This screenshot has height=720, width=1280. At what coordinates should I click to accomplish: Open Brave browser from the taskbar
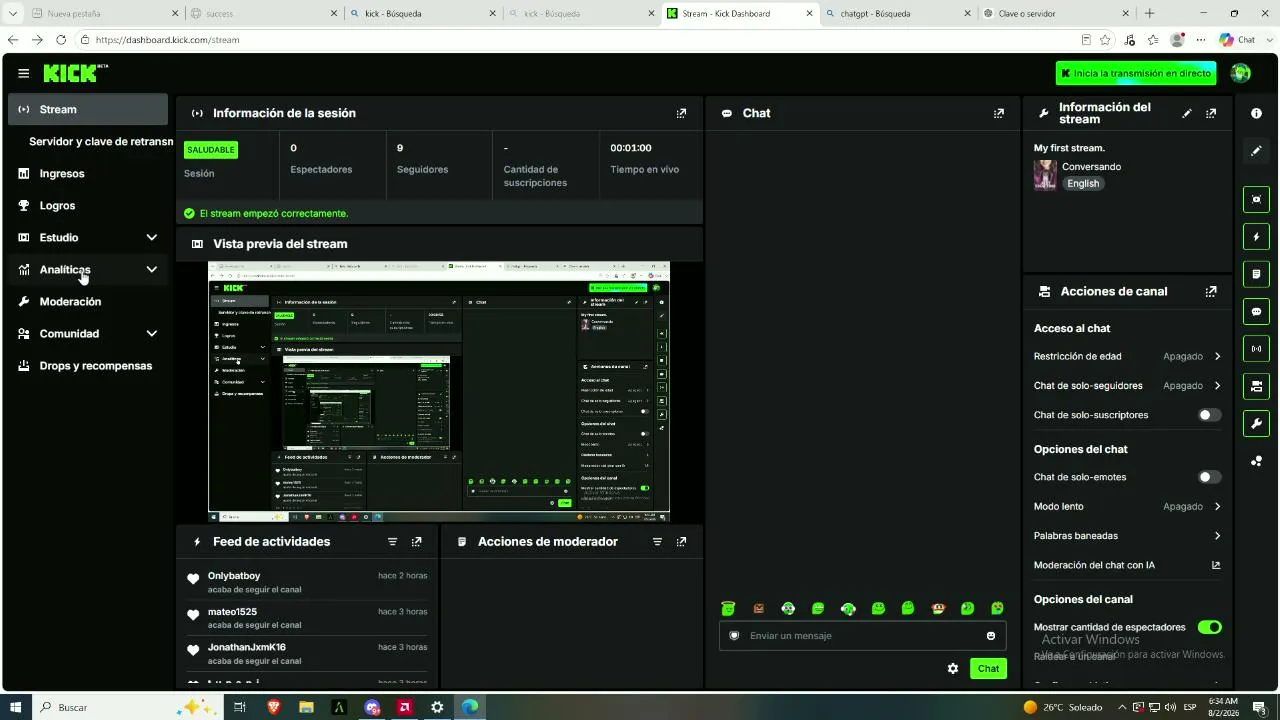pos(273,707)
